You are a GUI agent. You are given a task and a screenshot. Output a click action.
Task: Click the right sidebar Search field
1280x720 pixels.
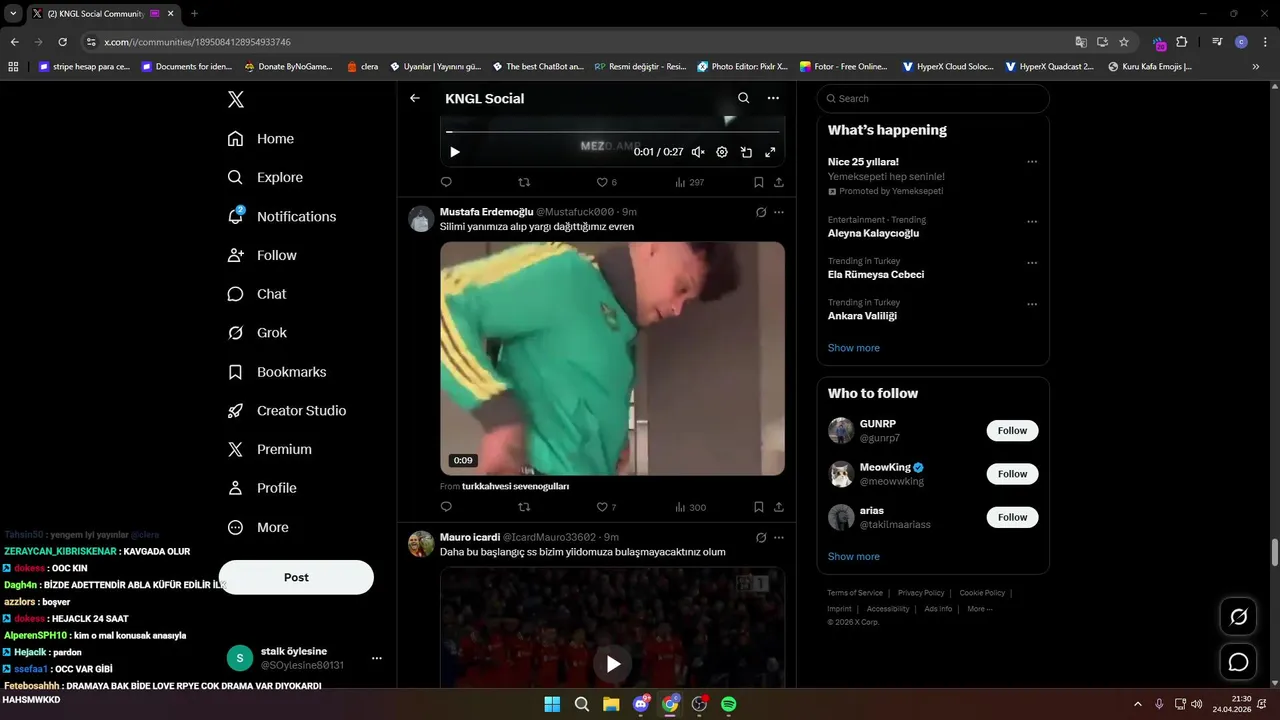pyautogui.click(x=933, y=98)
